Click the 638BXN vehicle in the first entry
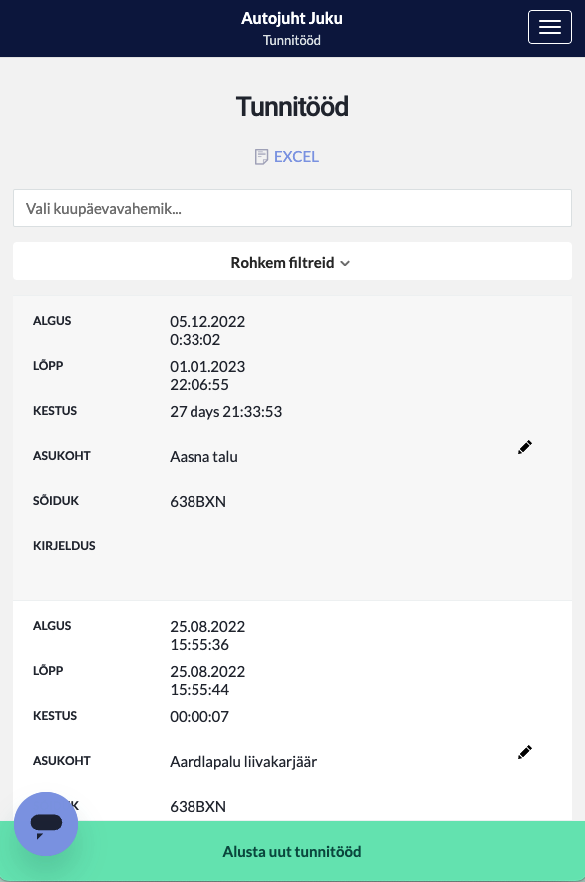 (x=198, y=502)
